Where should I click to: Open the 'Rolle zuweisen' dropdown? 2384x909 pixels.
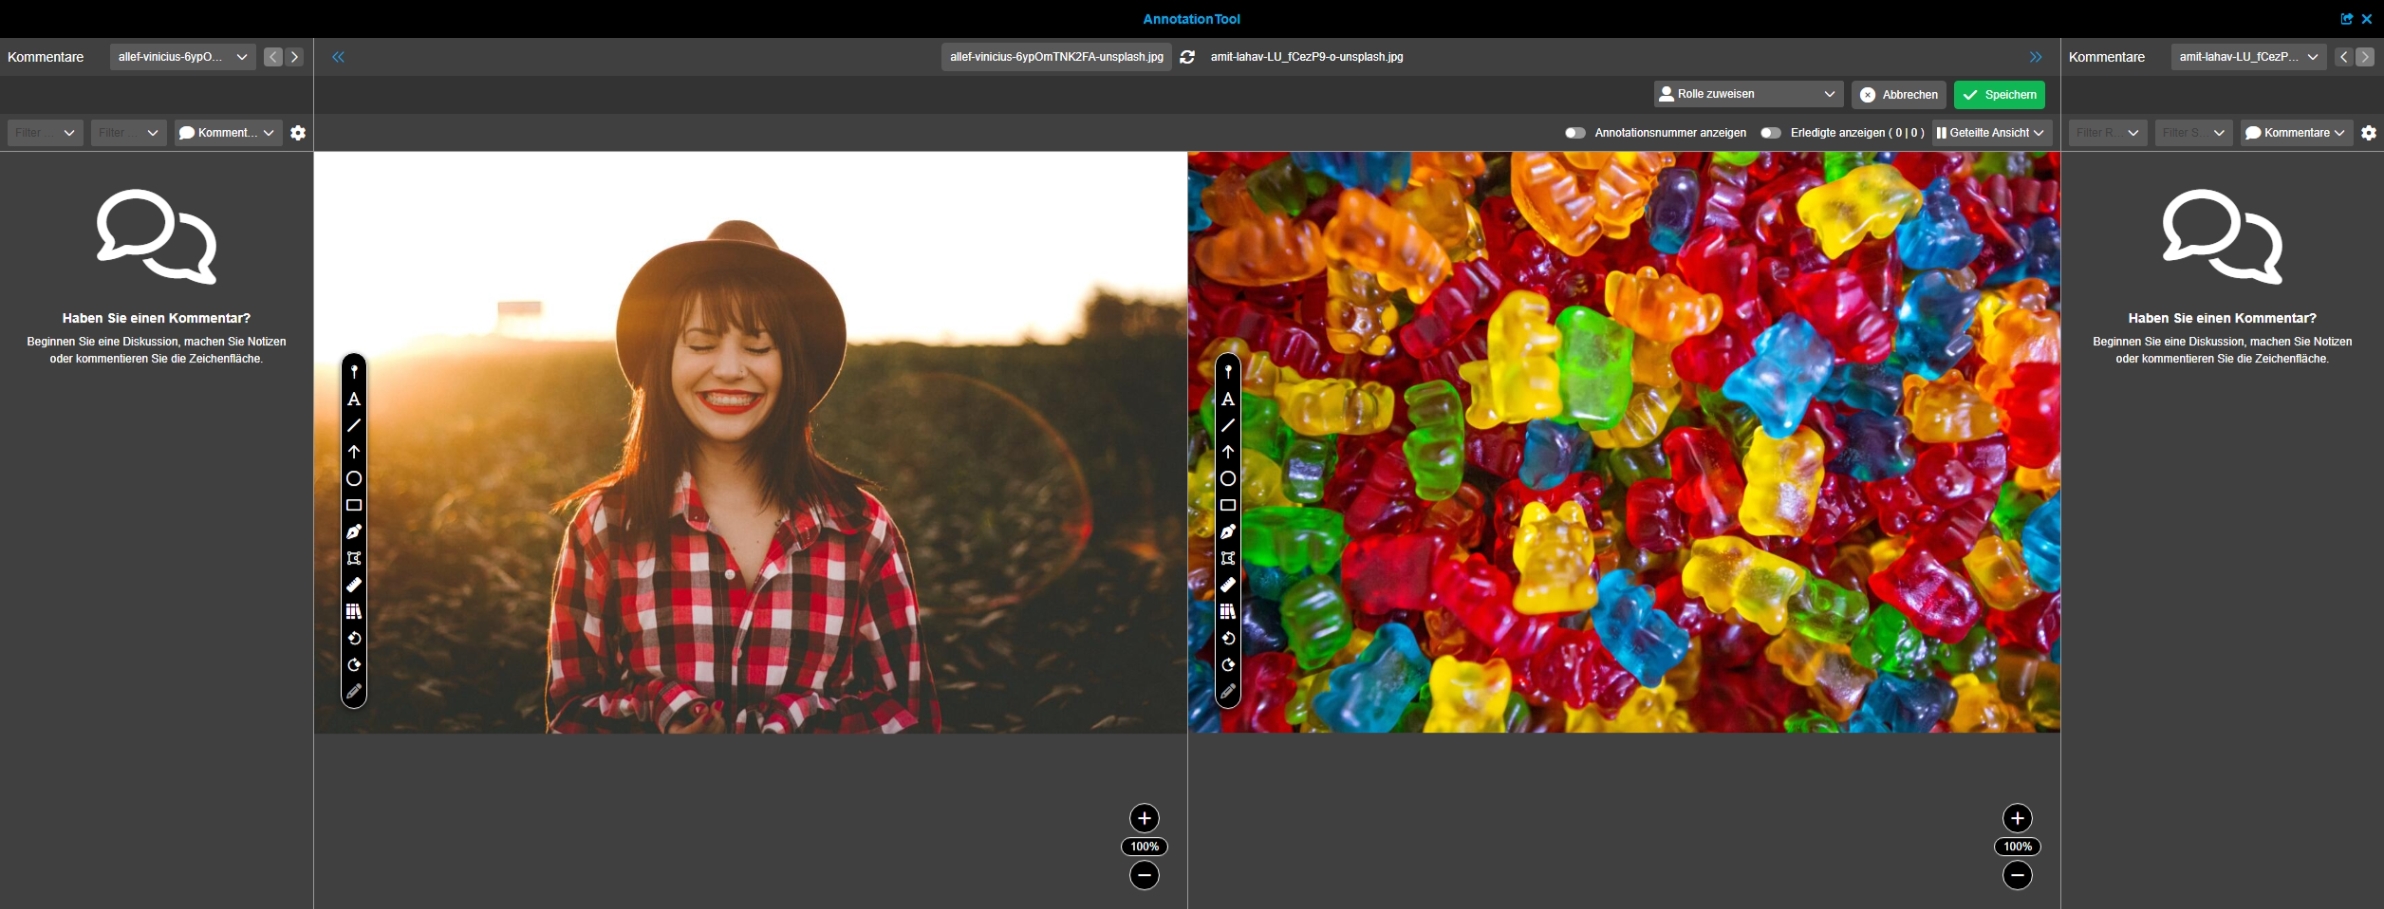[x=1746, y=94]
